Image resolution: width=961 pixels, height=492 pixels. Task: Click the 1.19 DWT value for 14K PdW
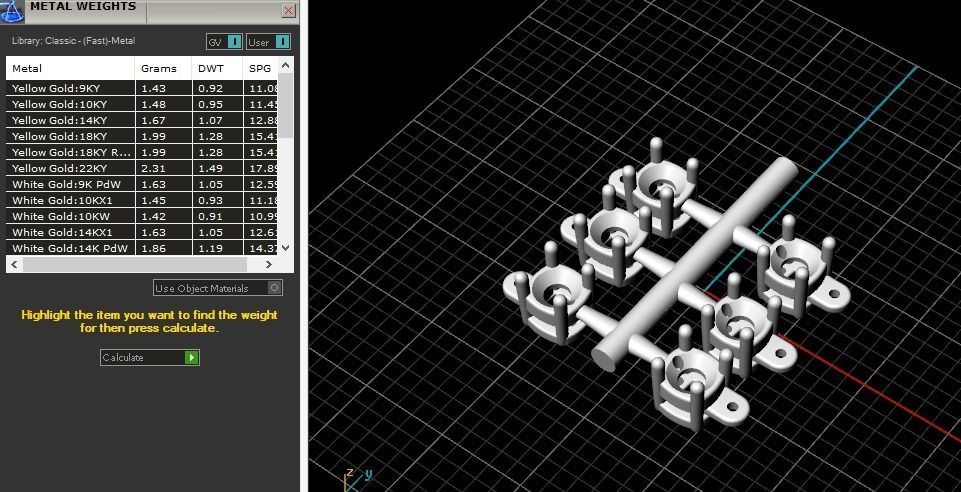(210, 248)
